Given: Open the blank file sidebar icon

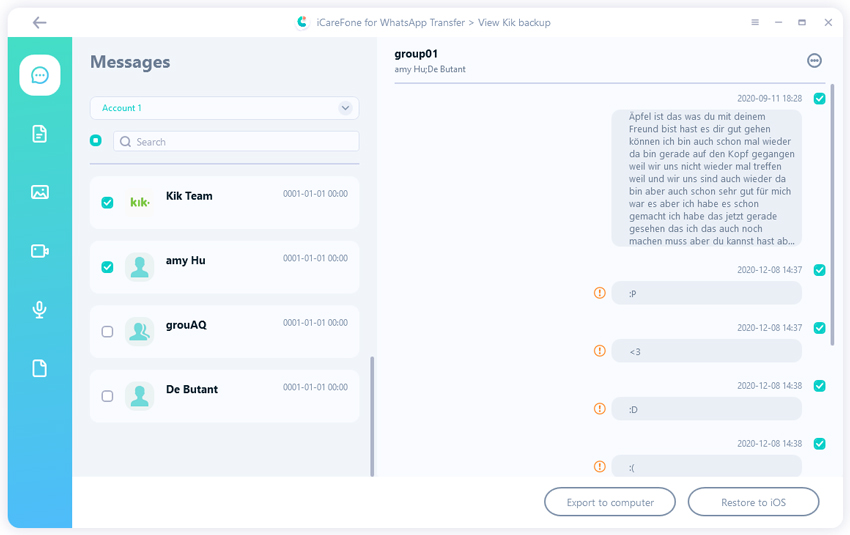Looking at the screenshot, I should point(40,369).
